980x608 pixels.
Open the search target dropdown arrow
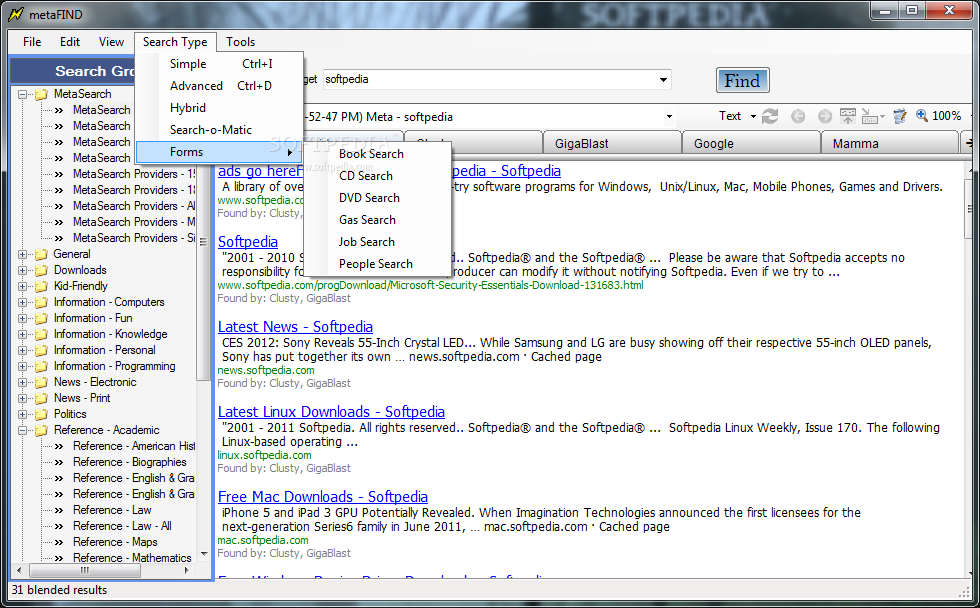click(663, 79)
